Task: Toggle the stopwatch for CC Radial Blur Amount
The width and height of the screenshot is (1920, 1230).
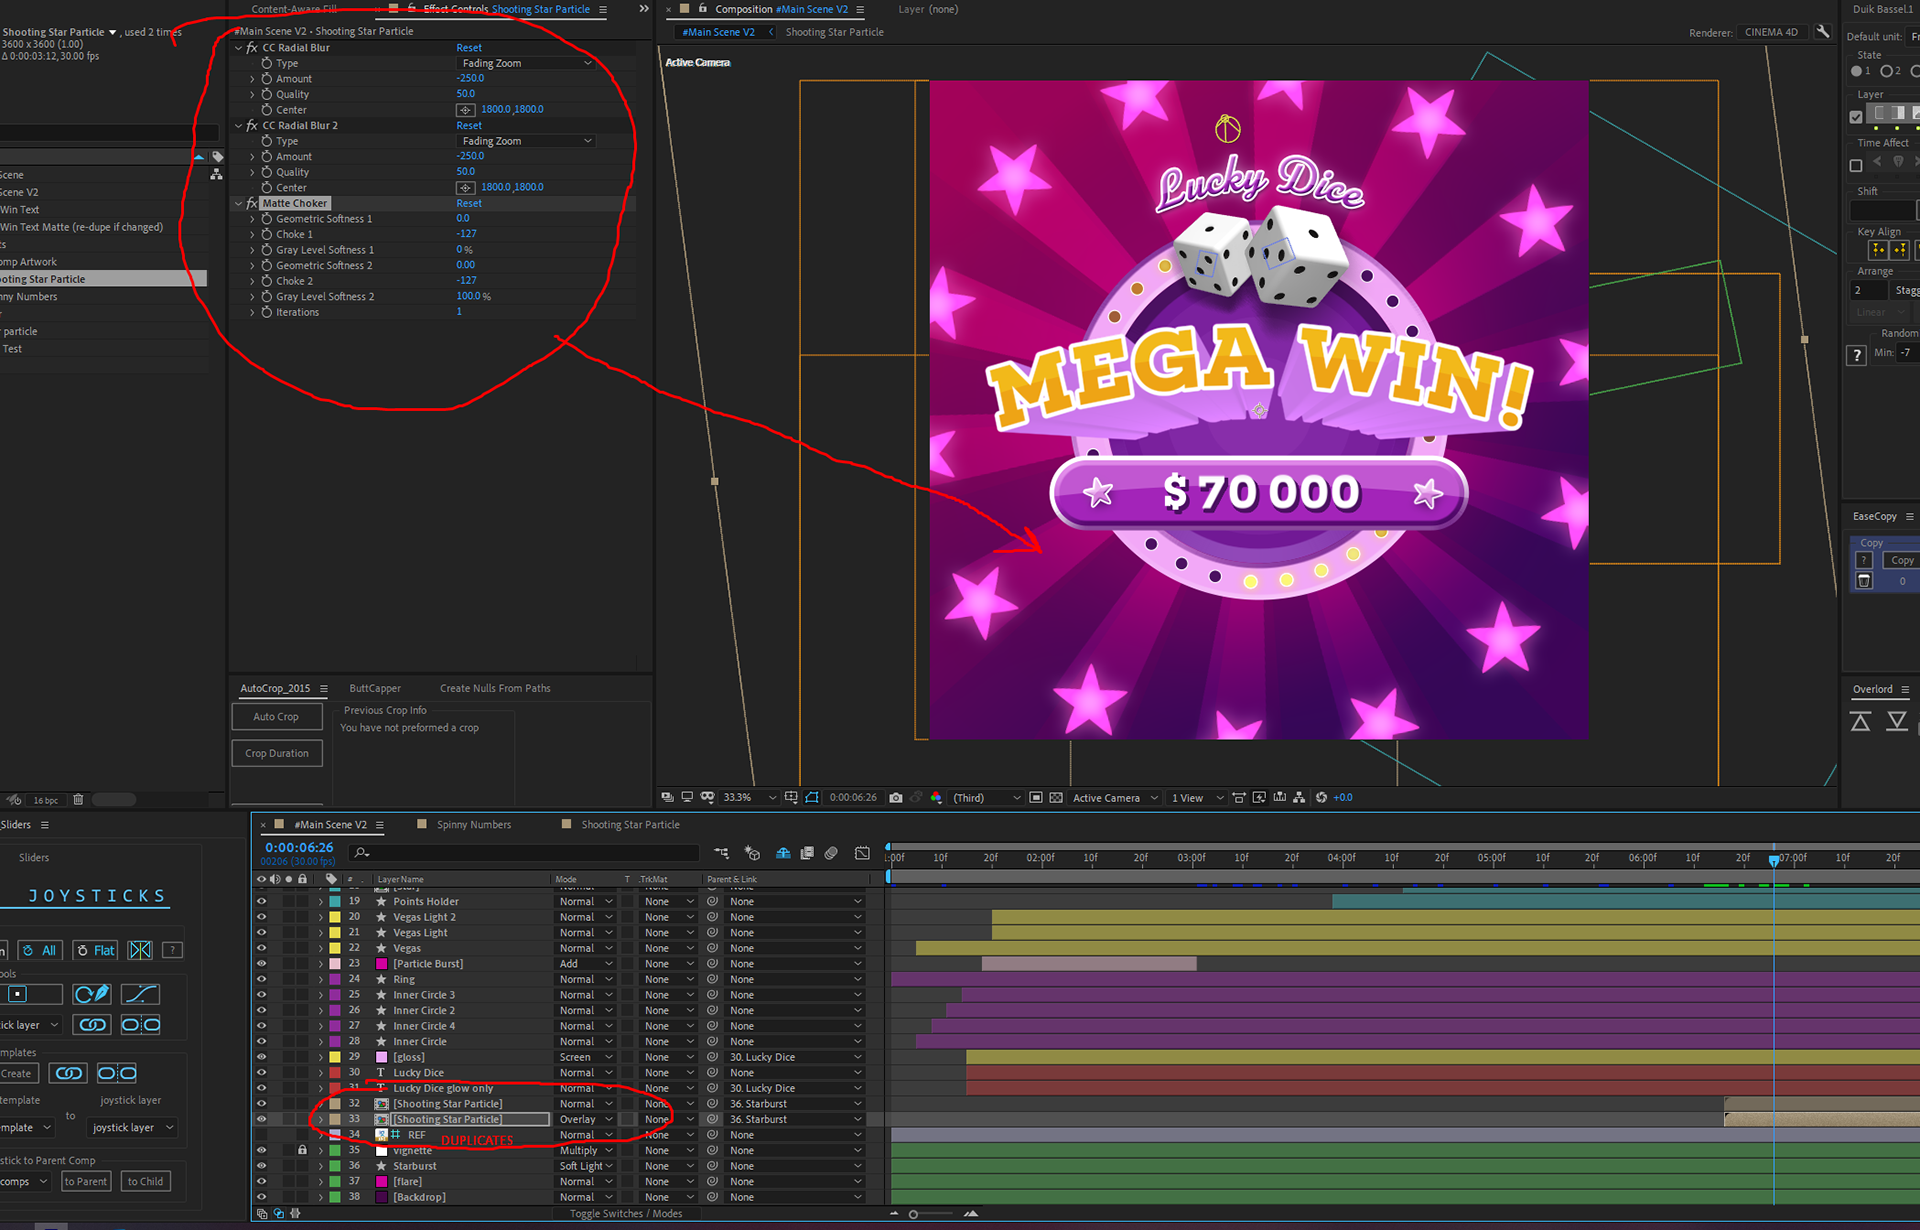Action: (x=267, y=78)
